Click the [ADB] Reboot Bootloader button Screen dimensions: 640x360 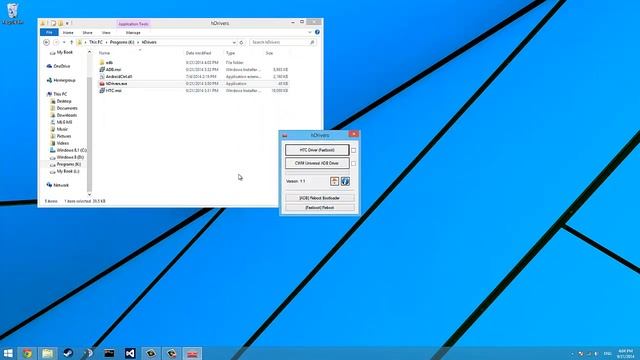pos(320,198)
